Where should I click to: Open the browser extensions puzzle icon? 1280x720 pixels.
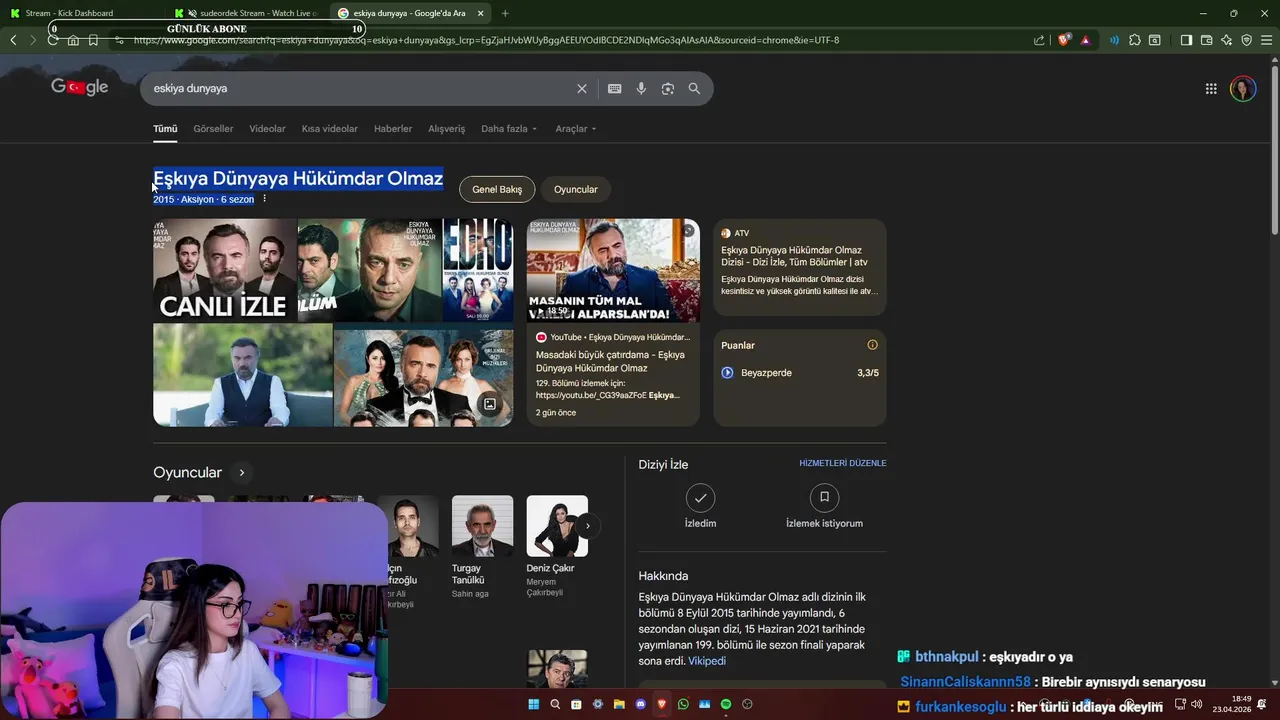coord(1135,40)
